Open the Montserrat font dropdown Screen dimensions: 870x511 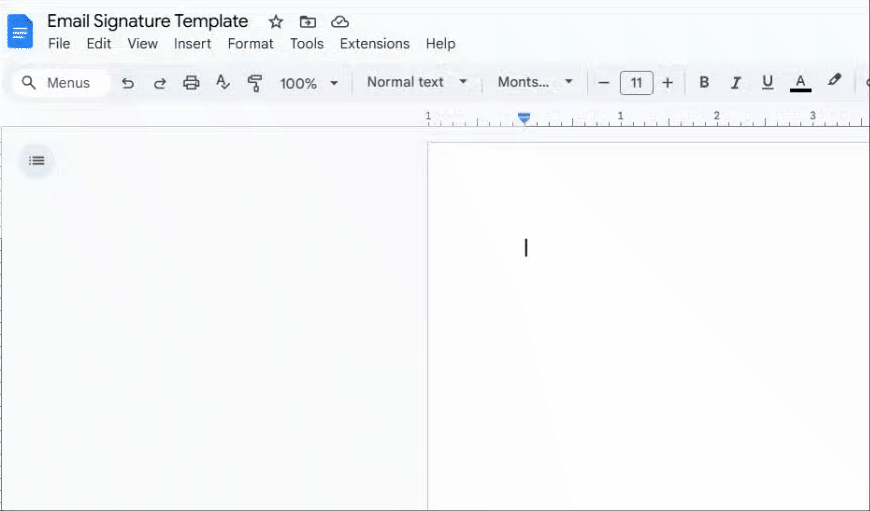(535, 82)
